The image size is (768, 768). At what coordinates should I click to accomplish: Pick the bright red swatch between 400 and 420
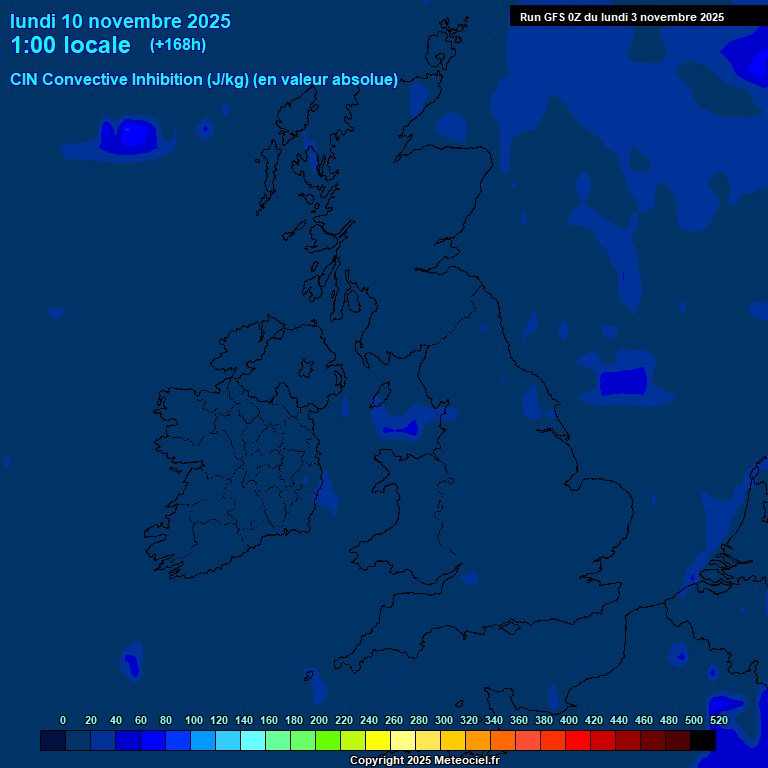pos(578,740)
